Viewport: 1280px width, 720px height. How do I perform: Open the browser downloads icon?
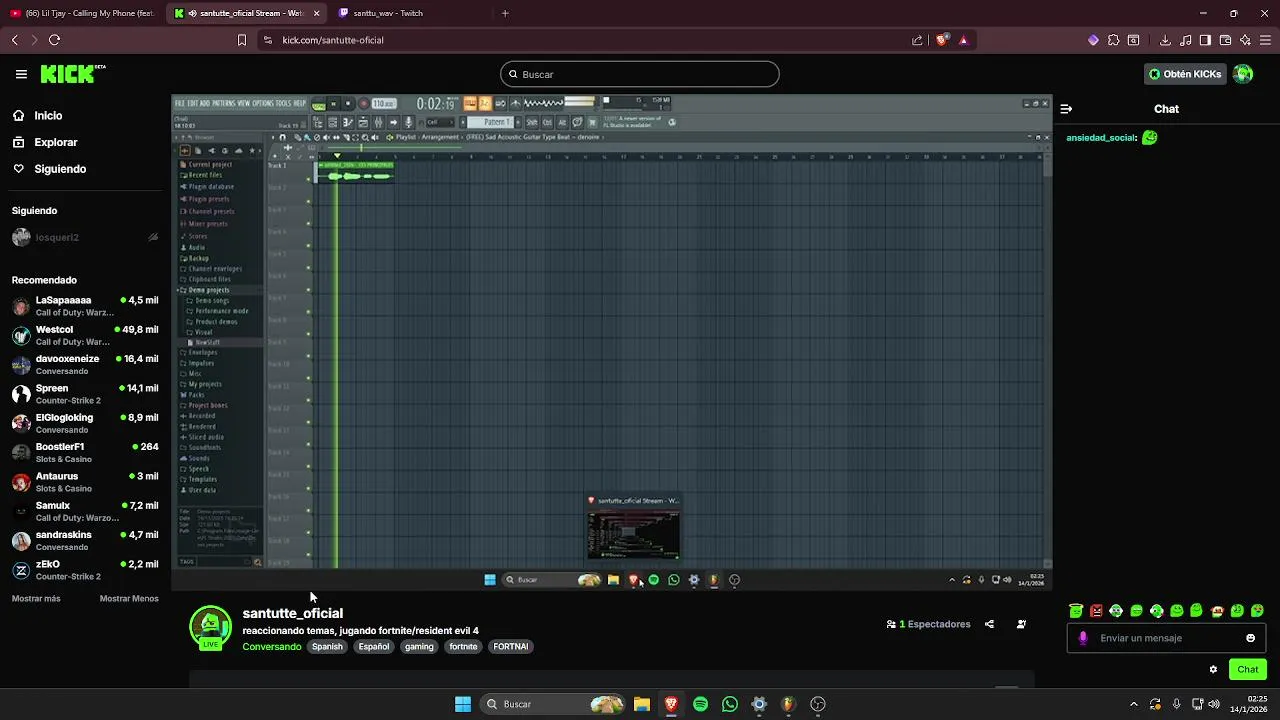click(1165, 40)
